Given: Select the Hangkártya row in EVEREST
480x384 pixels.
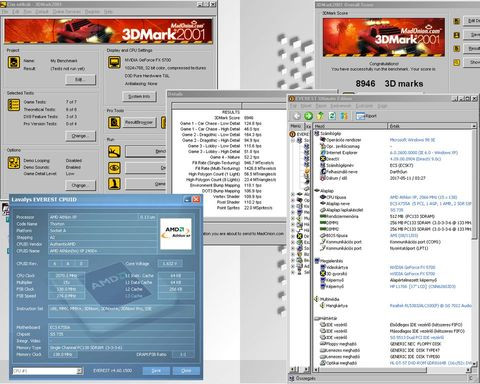Looking at the screenshot, I should (395, 306).
